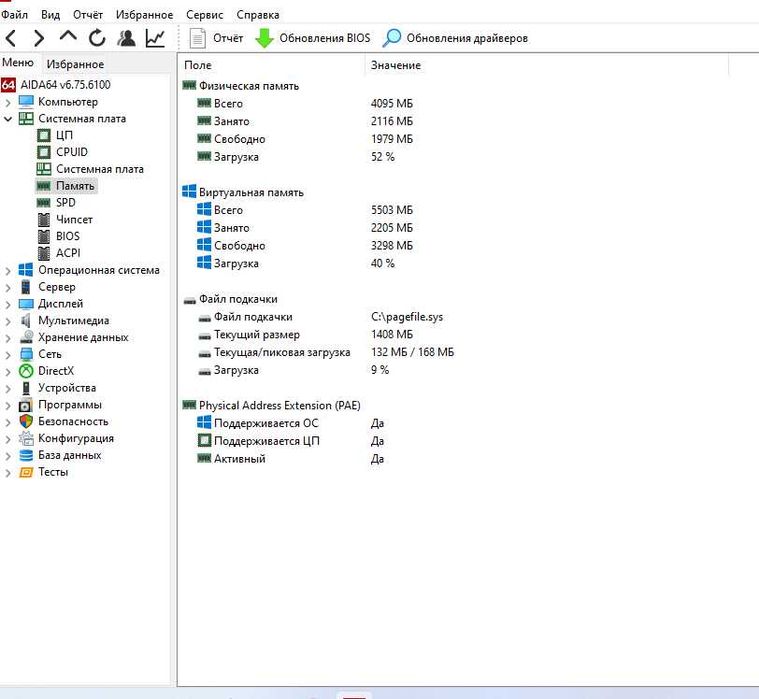Open Обновления BIOS from the toolbar
The image size is (759, 699).
(x=313, y=38)
